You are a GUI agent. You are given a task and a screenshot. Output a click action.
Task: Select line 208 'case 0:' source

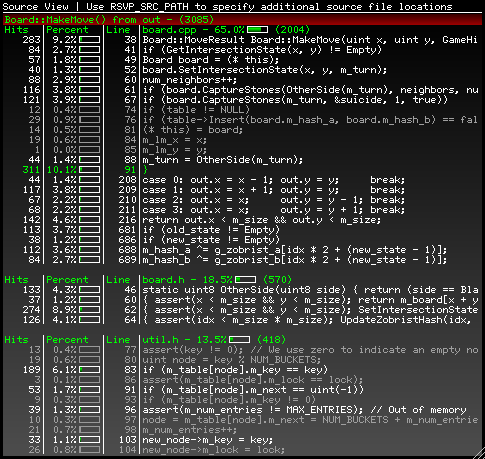[x=274, y=180]
